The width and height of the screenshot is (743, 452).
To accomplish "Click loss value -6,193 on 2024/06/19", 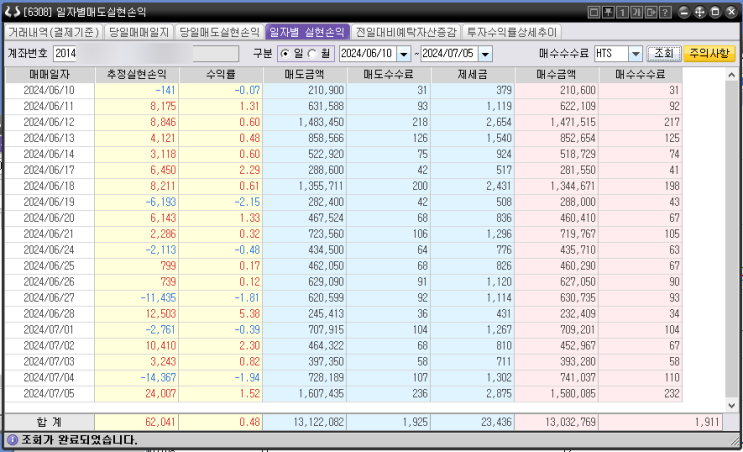I will pos(161,202).
